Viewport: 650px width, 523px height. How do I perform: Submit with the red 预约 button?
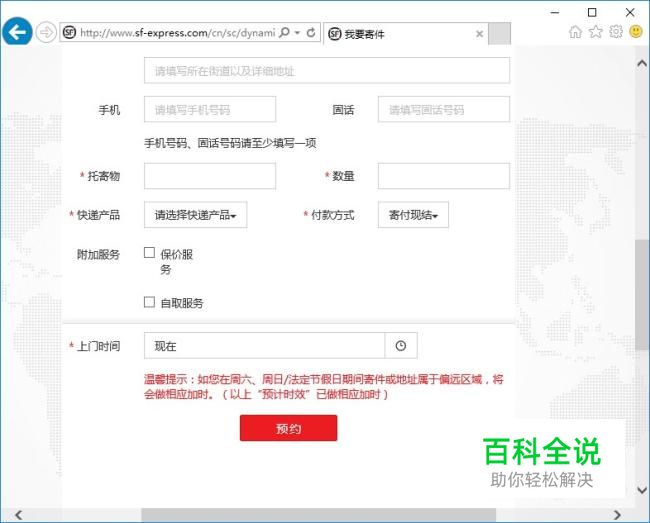click(289, 428)
